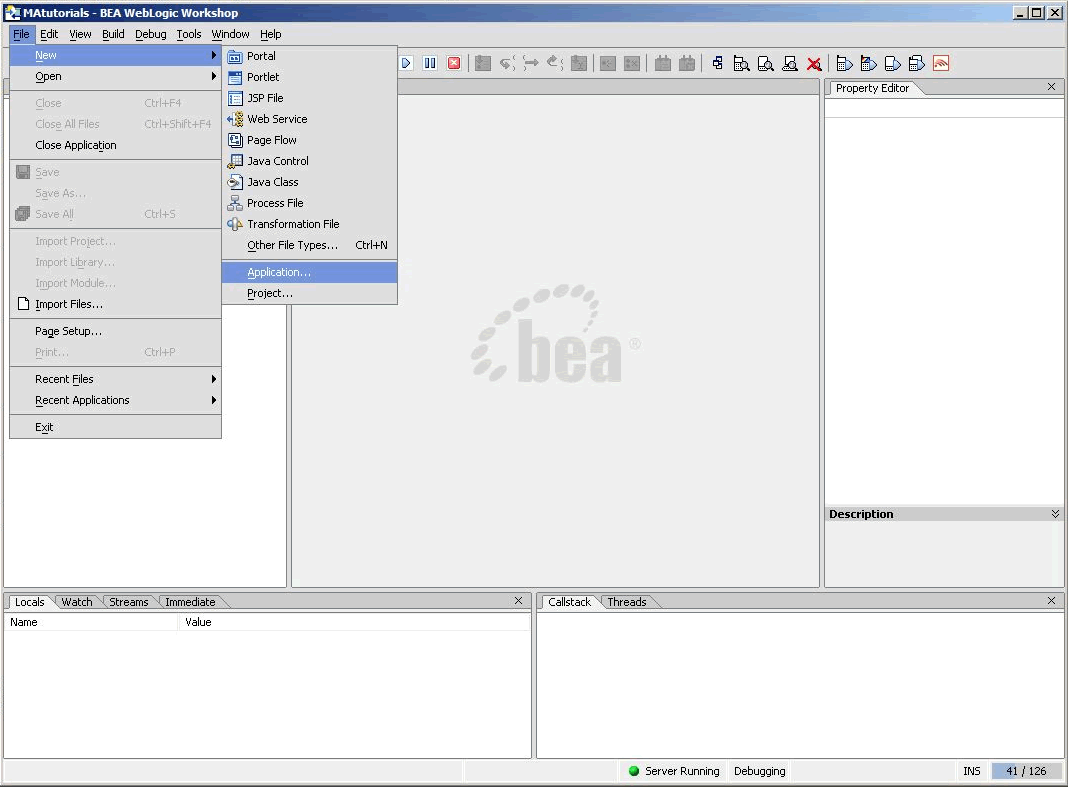1068x787 pixels.
Task: Click the Step Over arrow icon
Action: (531, 63)
